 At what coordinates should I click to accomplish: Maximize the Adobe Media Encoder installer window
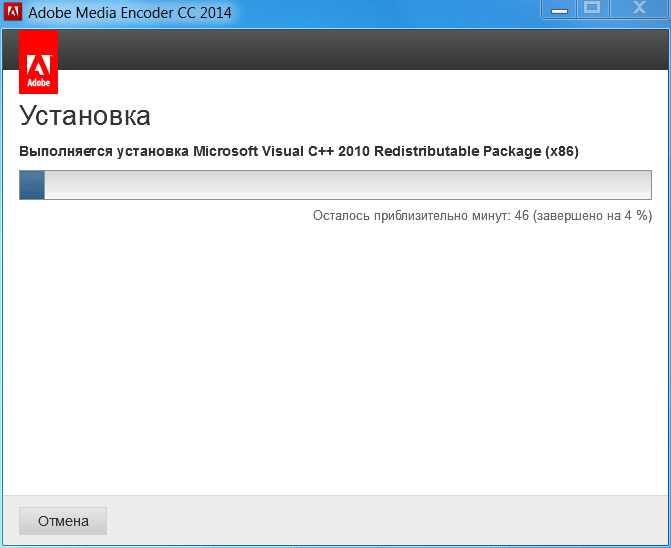point(593,9)
